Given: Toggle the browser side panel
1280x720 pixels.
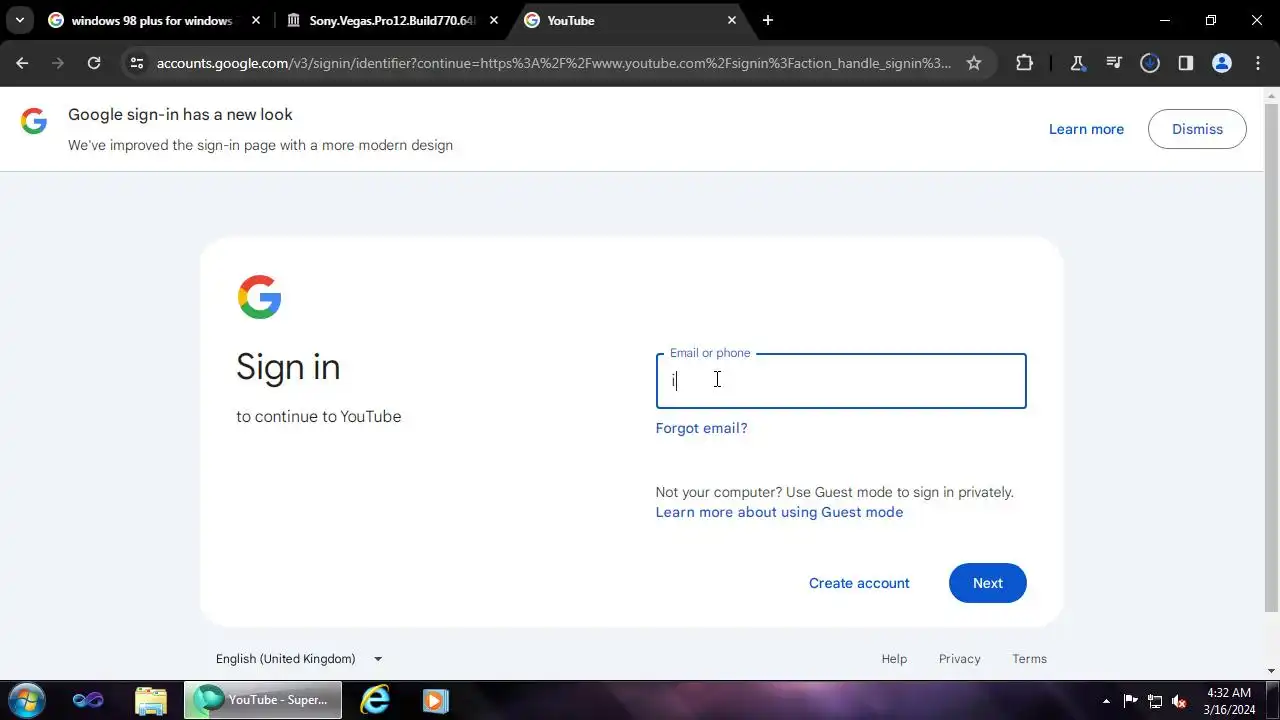Looking at the screenshot, I should [1186, 63].
